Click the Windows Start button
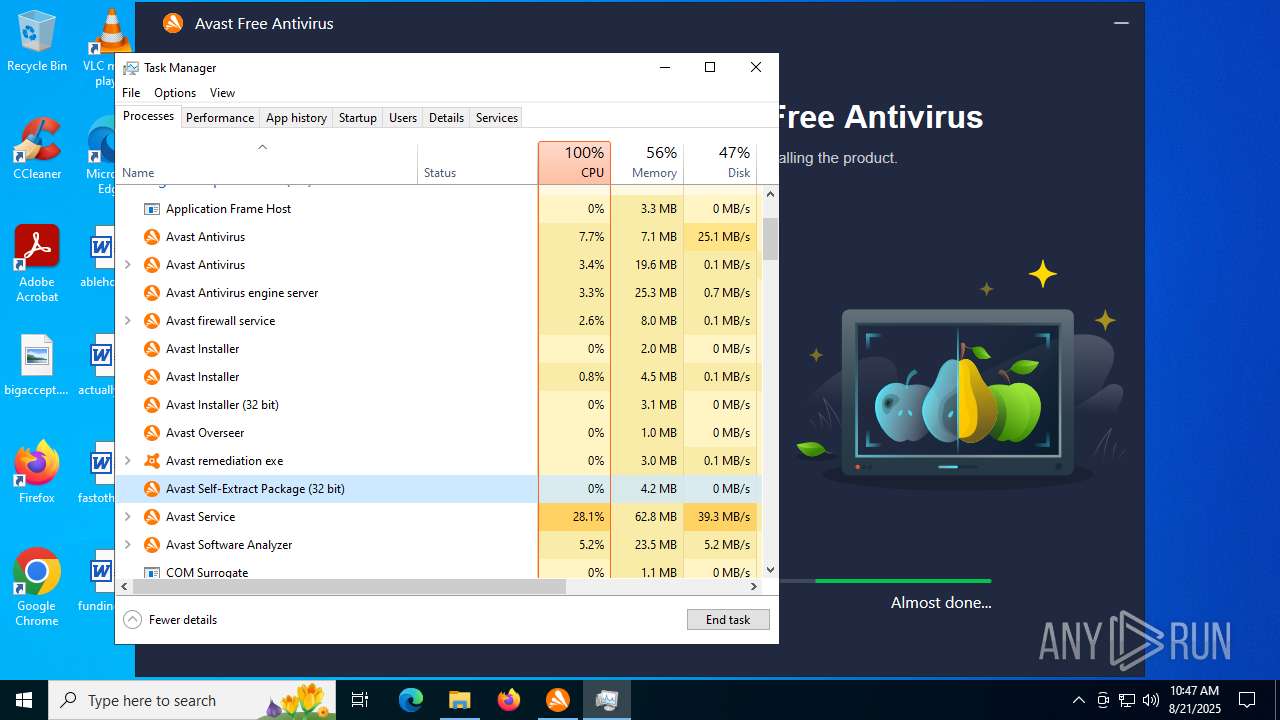The image size is (1280, 720). pyautogui.click(x=24, y=700)
